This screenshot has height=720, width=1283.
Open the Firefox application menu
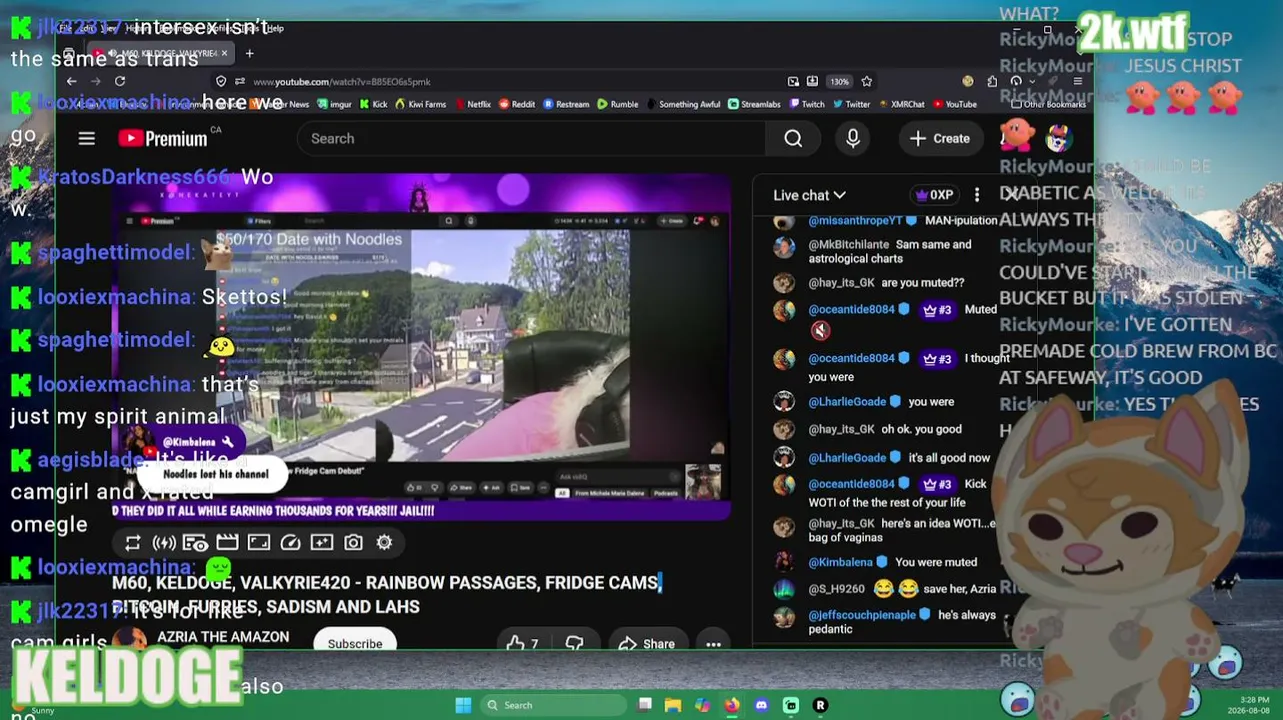tap(1077, 82)
